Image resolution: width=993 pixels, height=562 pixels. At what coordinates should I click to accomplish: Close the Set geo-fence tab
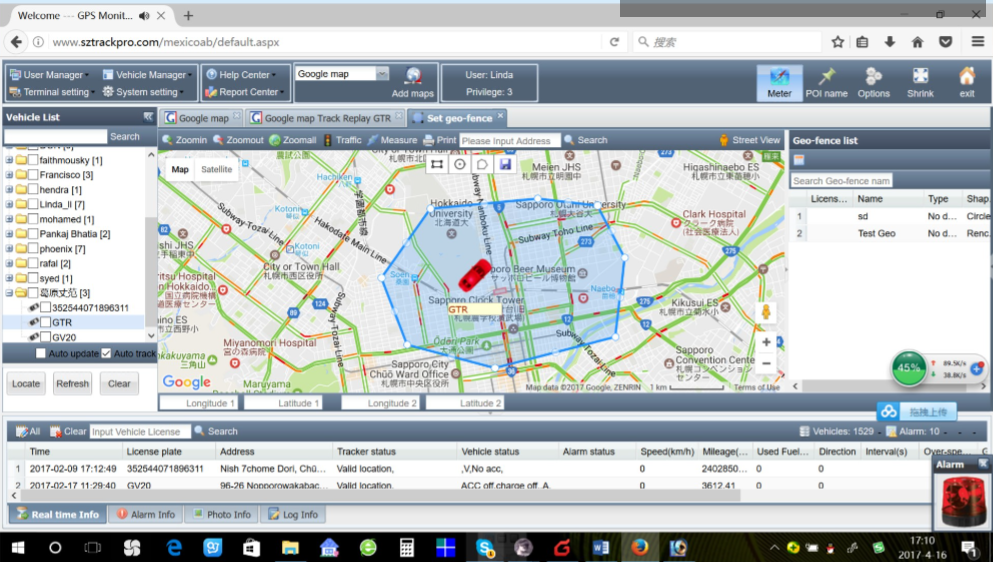click(500, 116)
